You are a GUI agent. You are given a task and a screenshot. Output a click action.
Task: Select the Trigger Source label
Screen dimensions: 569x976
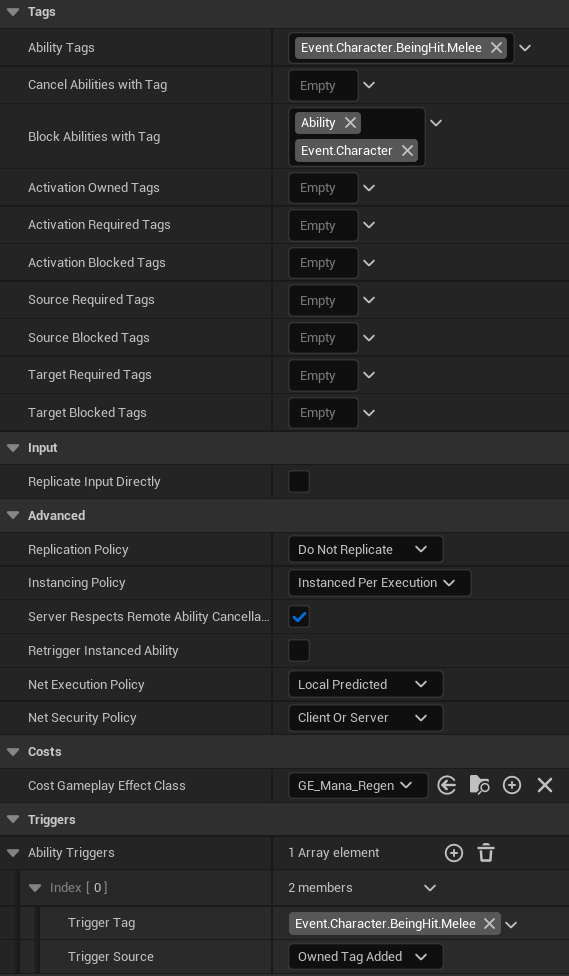pos(111,957)
